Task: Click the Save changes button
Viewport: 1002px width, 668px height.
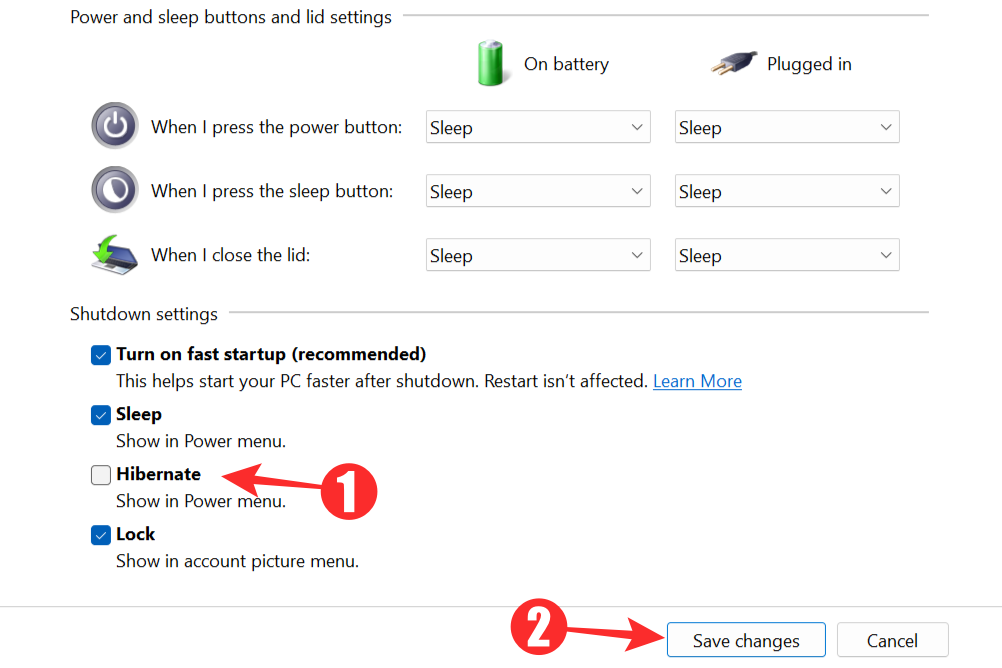Action: click(x=745, y=639)
